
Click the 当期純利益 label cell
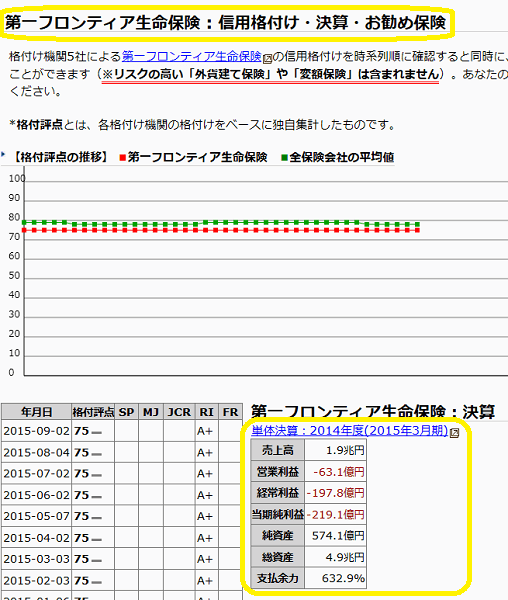(x=278, y=514)
